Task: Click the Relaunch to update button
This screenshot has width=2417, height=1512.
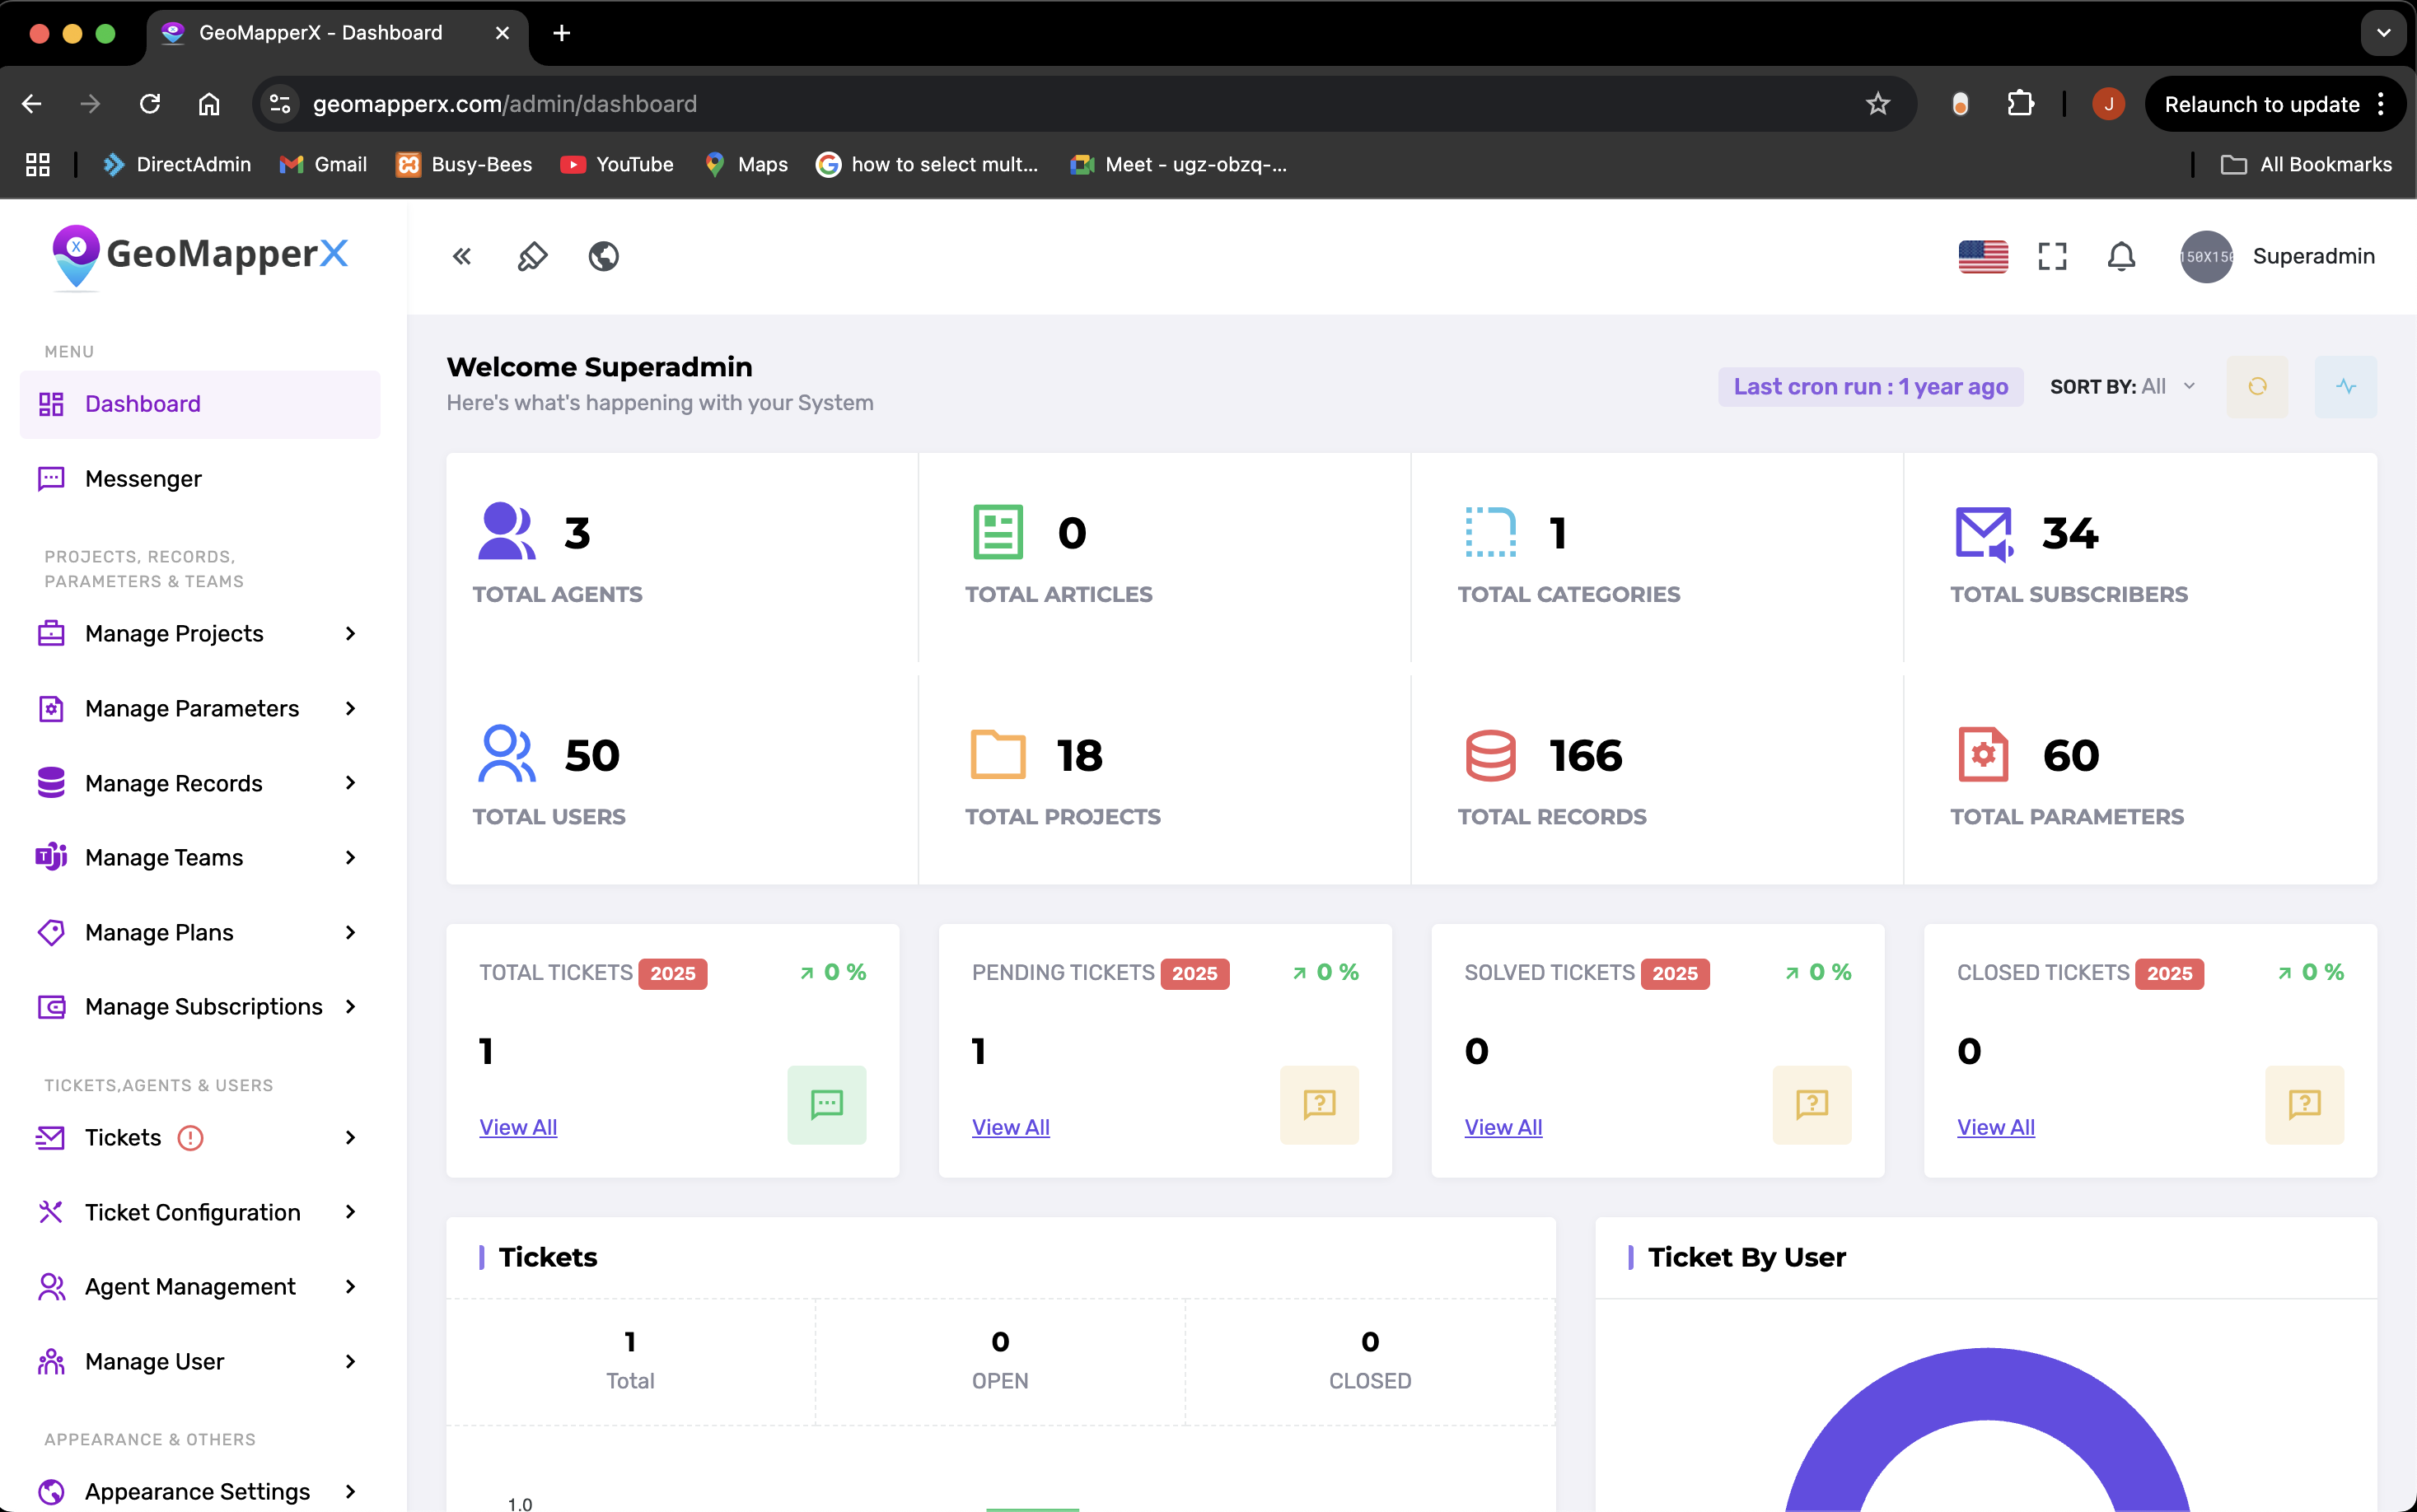Action: click(2274, 104)
